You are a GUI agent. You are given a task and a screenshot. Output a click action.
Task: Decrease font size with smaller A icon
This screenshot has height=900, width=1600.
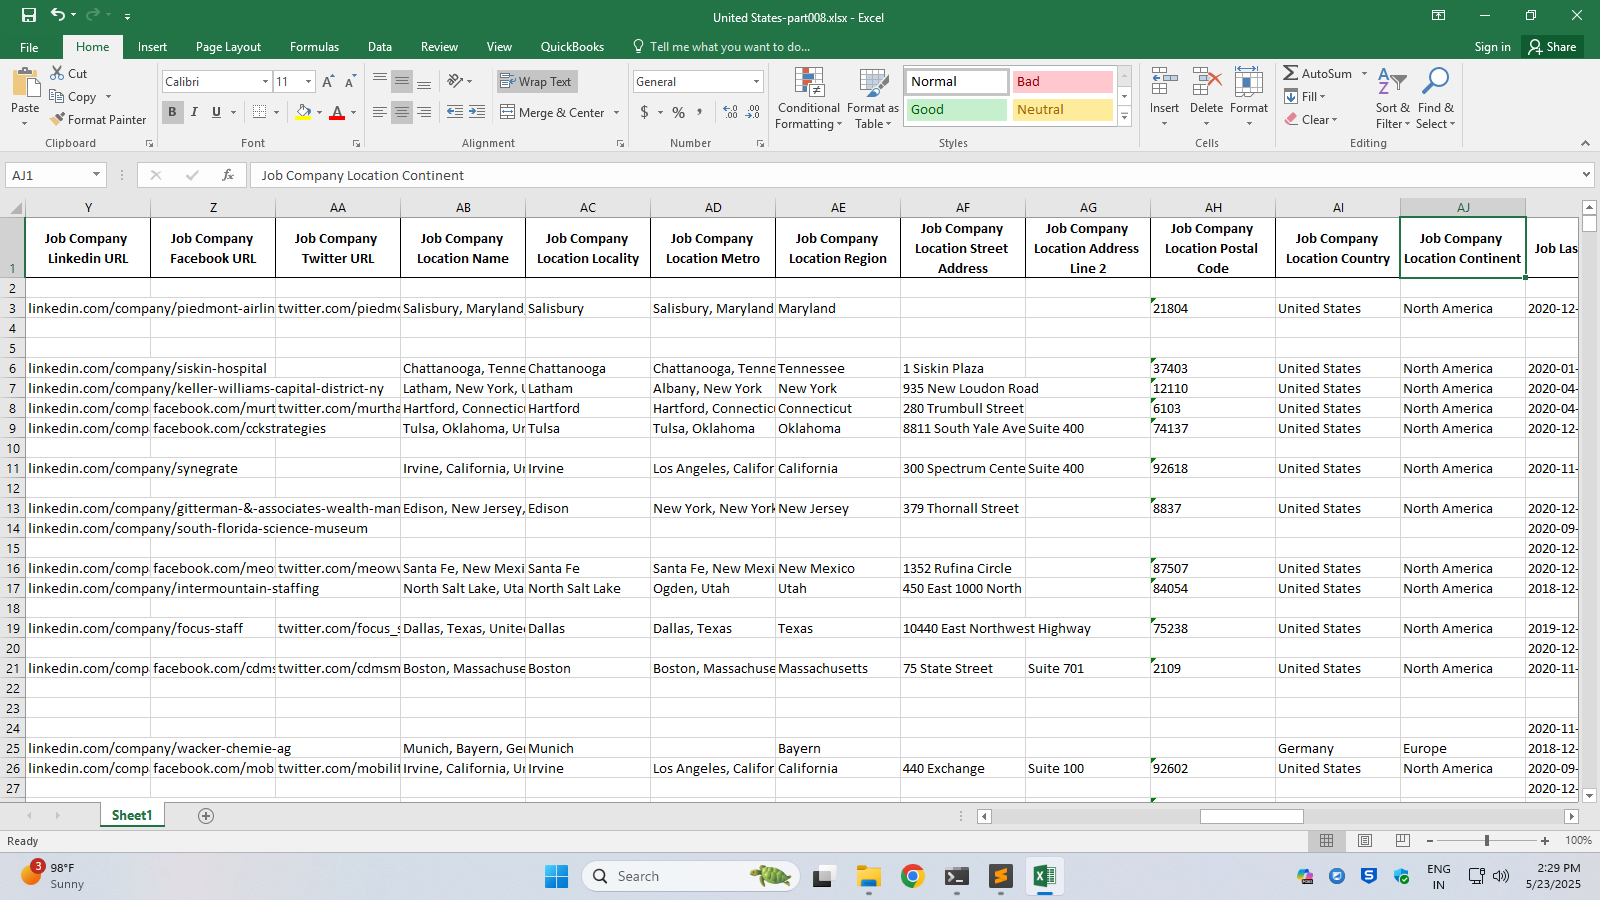click(350, 82)
